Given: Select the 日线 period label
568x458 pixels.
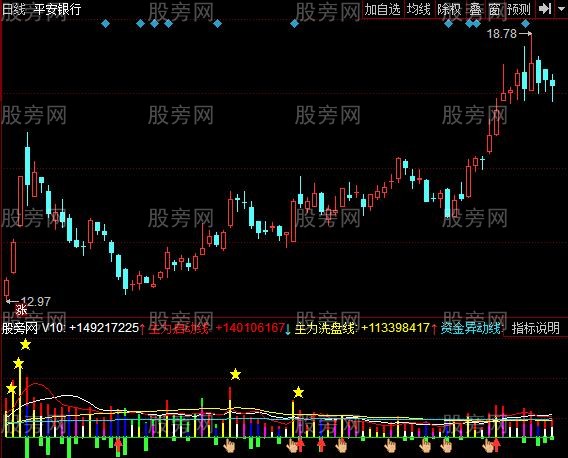Looking at the screenshot, I should coord(13,9).
